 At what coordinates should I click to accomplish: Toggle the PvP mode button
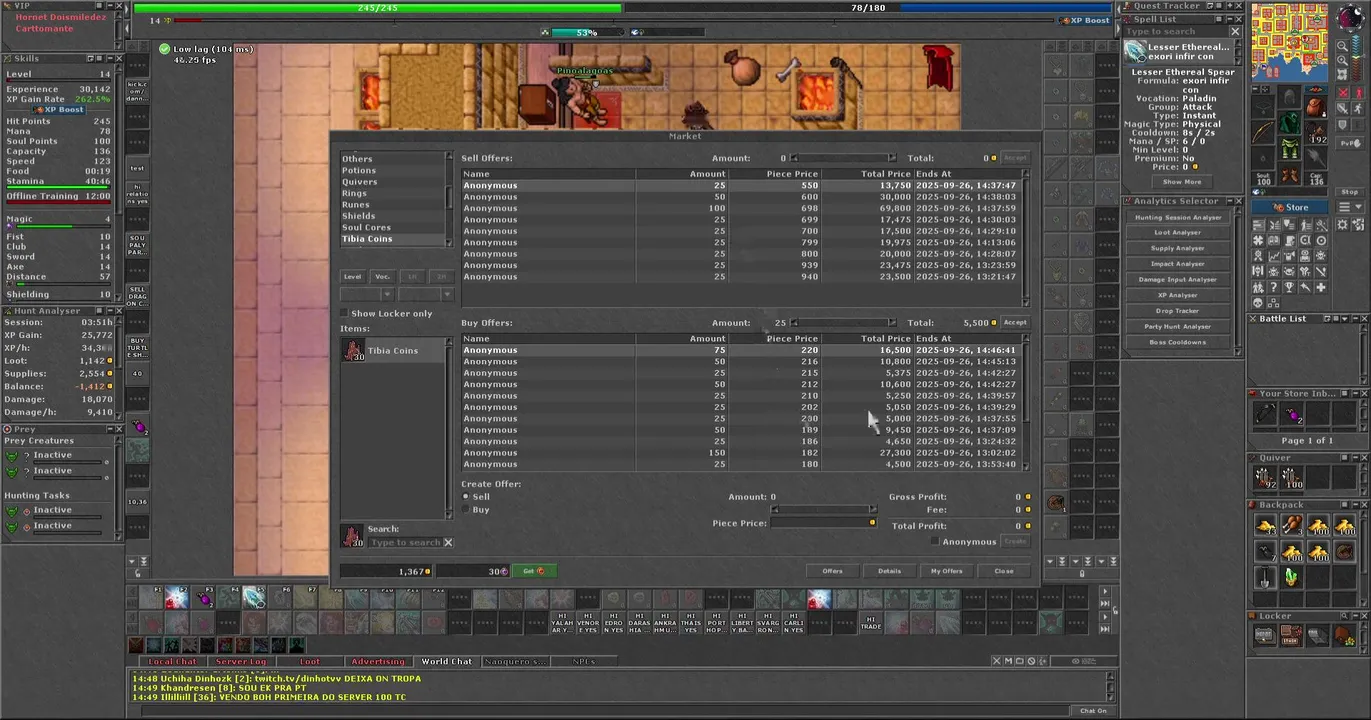click(x=1350, y=143)
